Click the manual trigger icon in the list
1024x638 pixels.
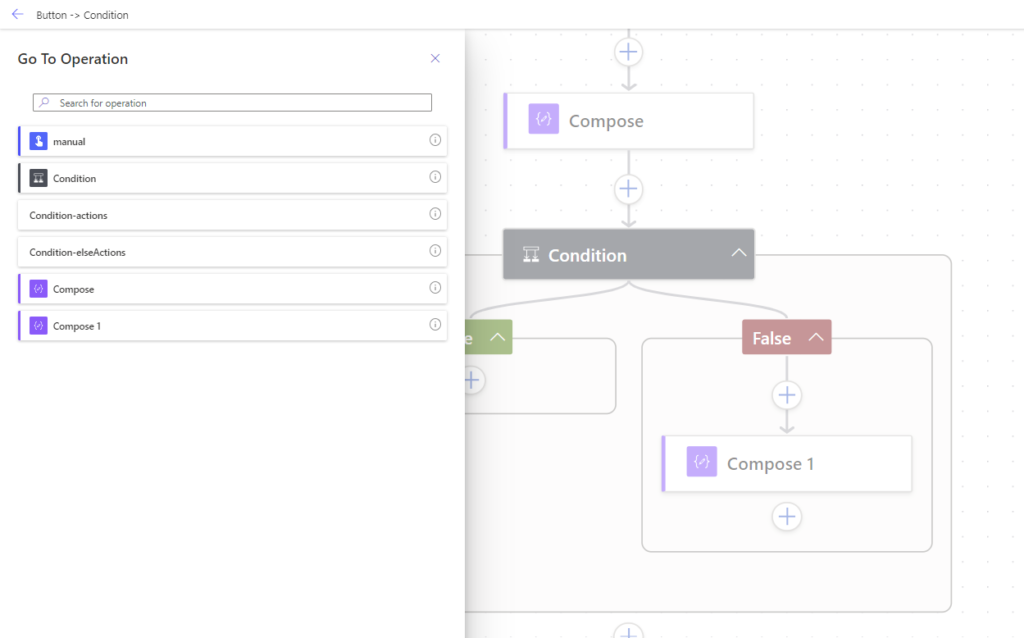click(x=39, y=141)
